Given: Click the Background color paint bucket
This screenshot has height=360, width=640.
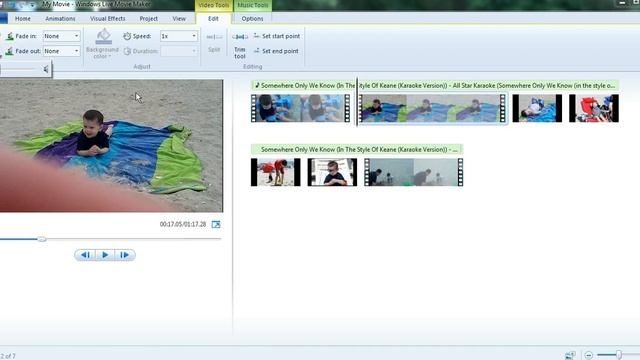Looking at the screenshot, I should pos(103,37).
